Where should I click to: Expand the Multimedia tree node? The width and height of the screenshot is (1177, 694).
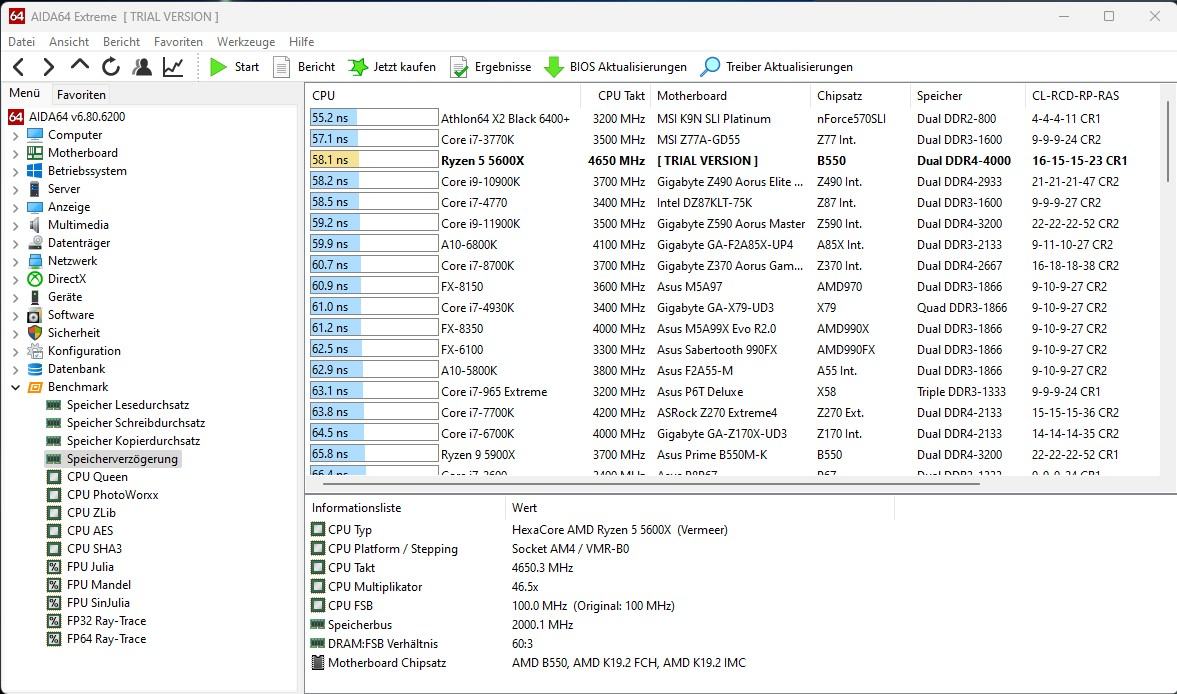[15, 225]
